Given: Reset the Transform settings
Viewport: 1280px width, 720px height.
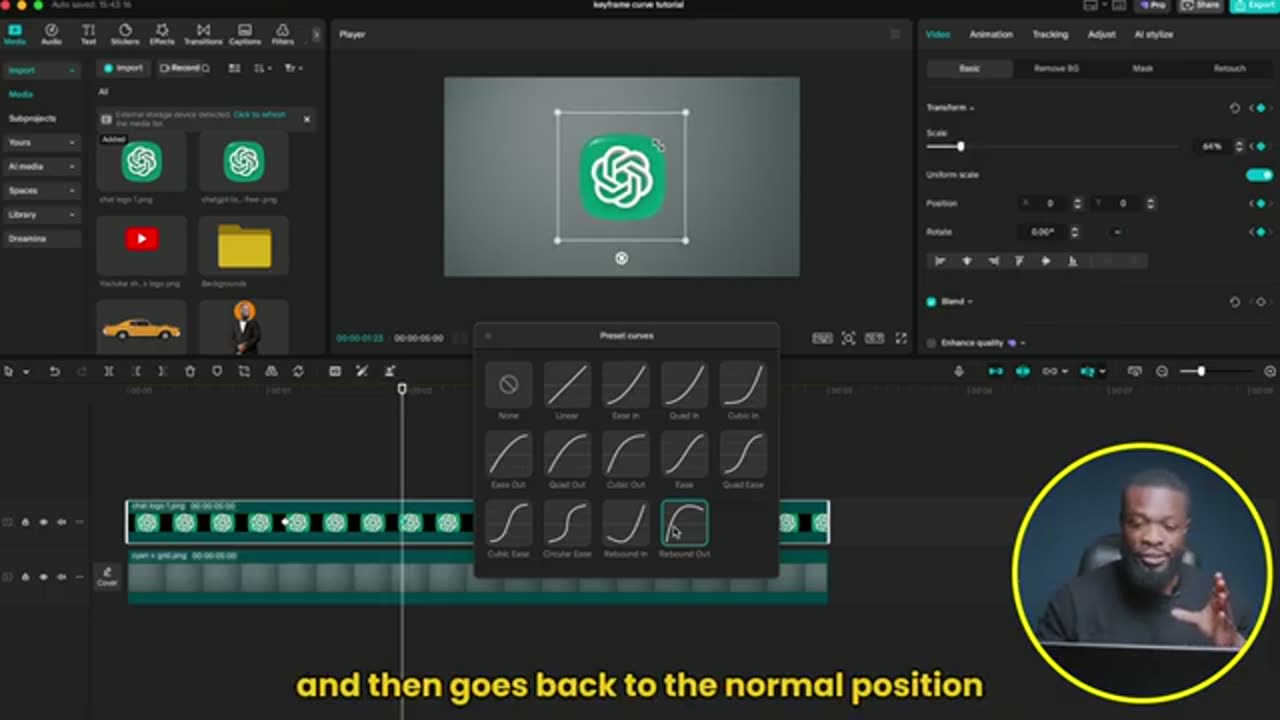Looking at the screenshot, I should coord(1235,108).
